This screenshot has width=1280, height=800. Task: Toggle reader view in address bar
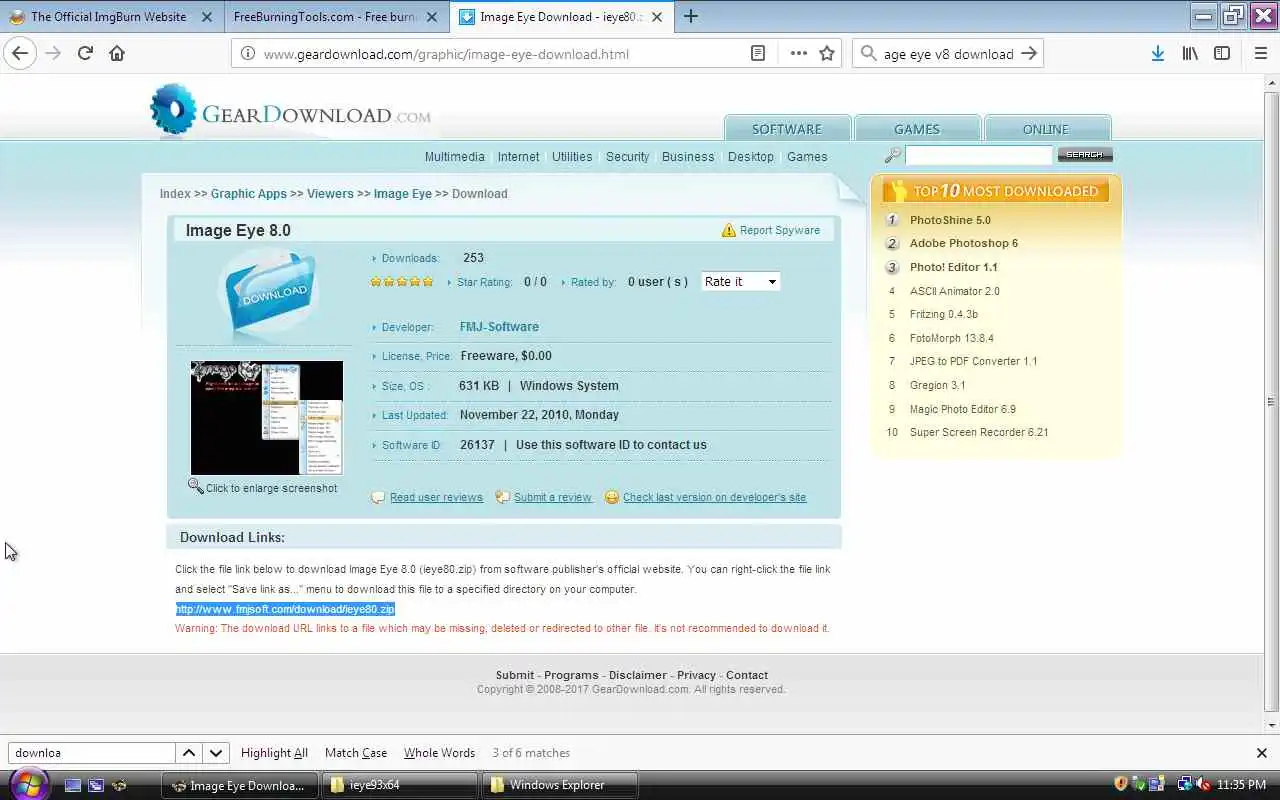758,54
